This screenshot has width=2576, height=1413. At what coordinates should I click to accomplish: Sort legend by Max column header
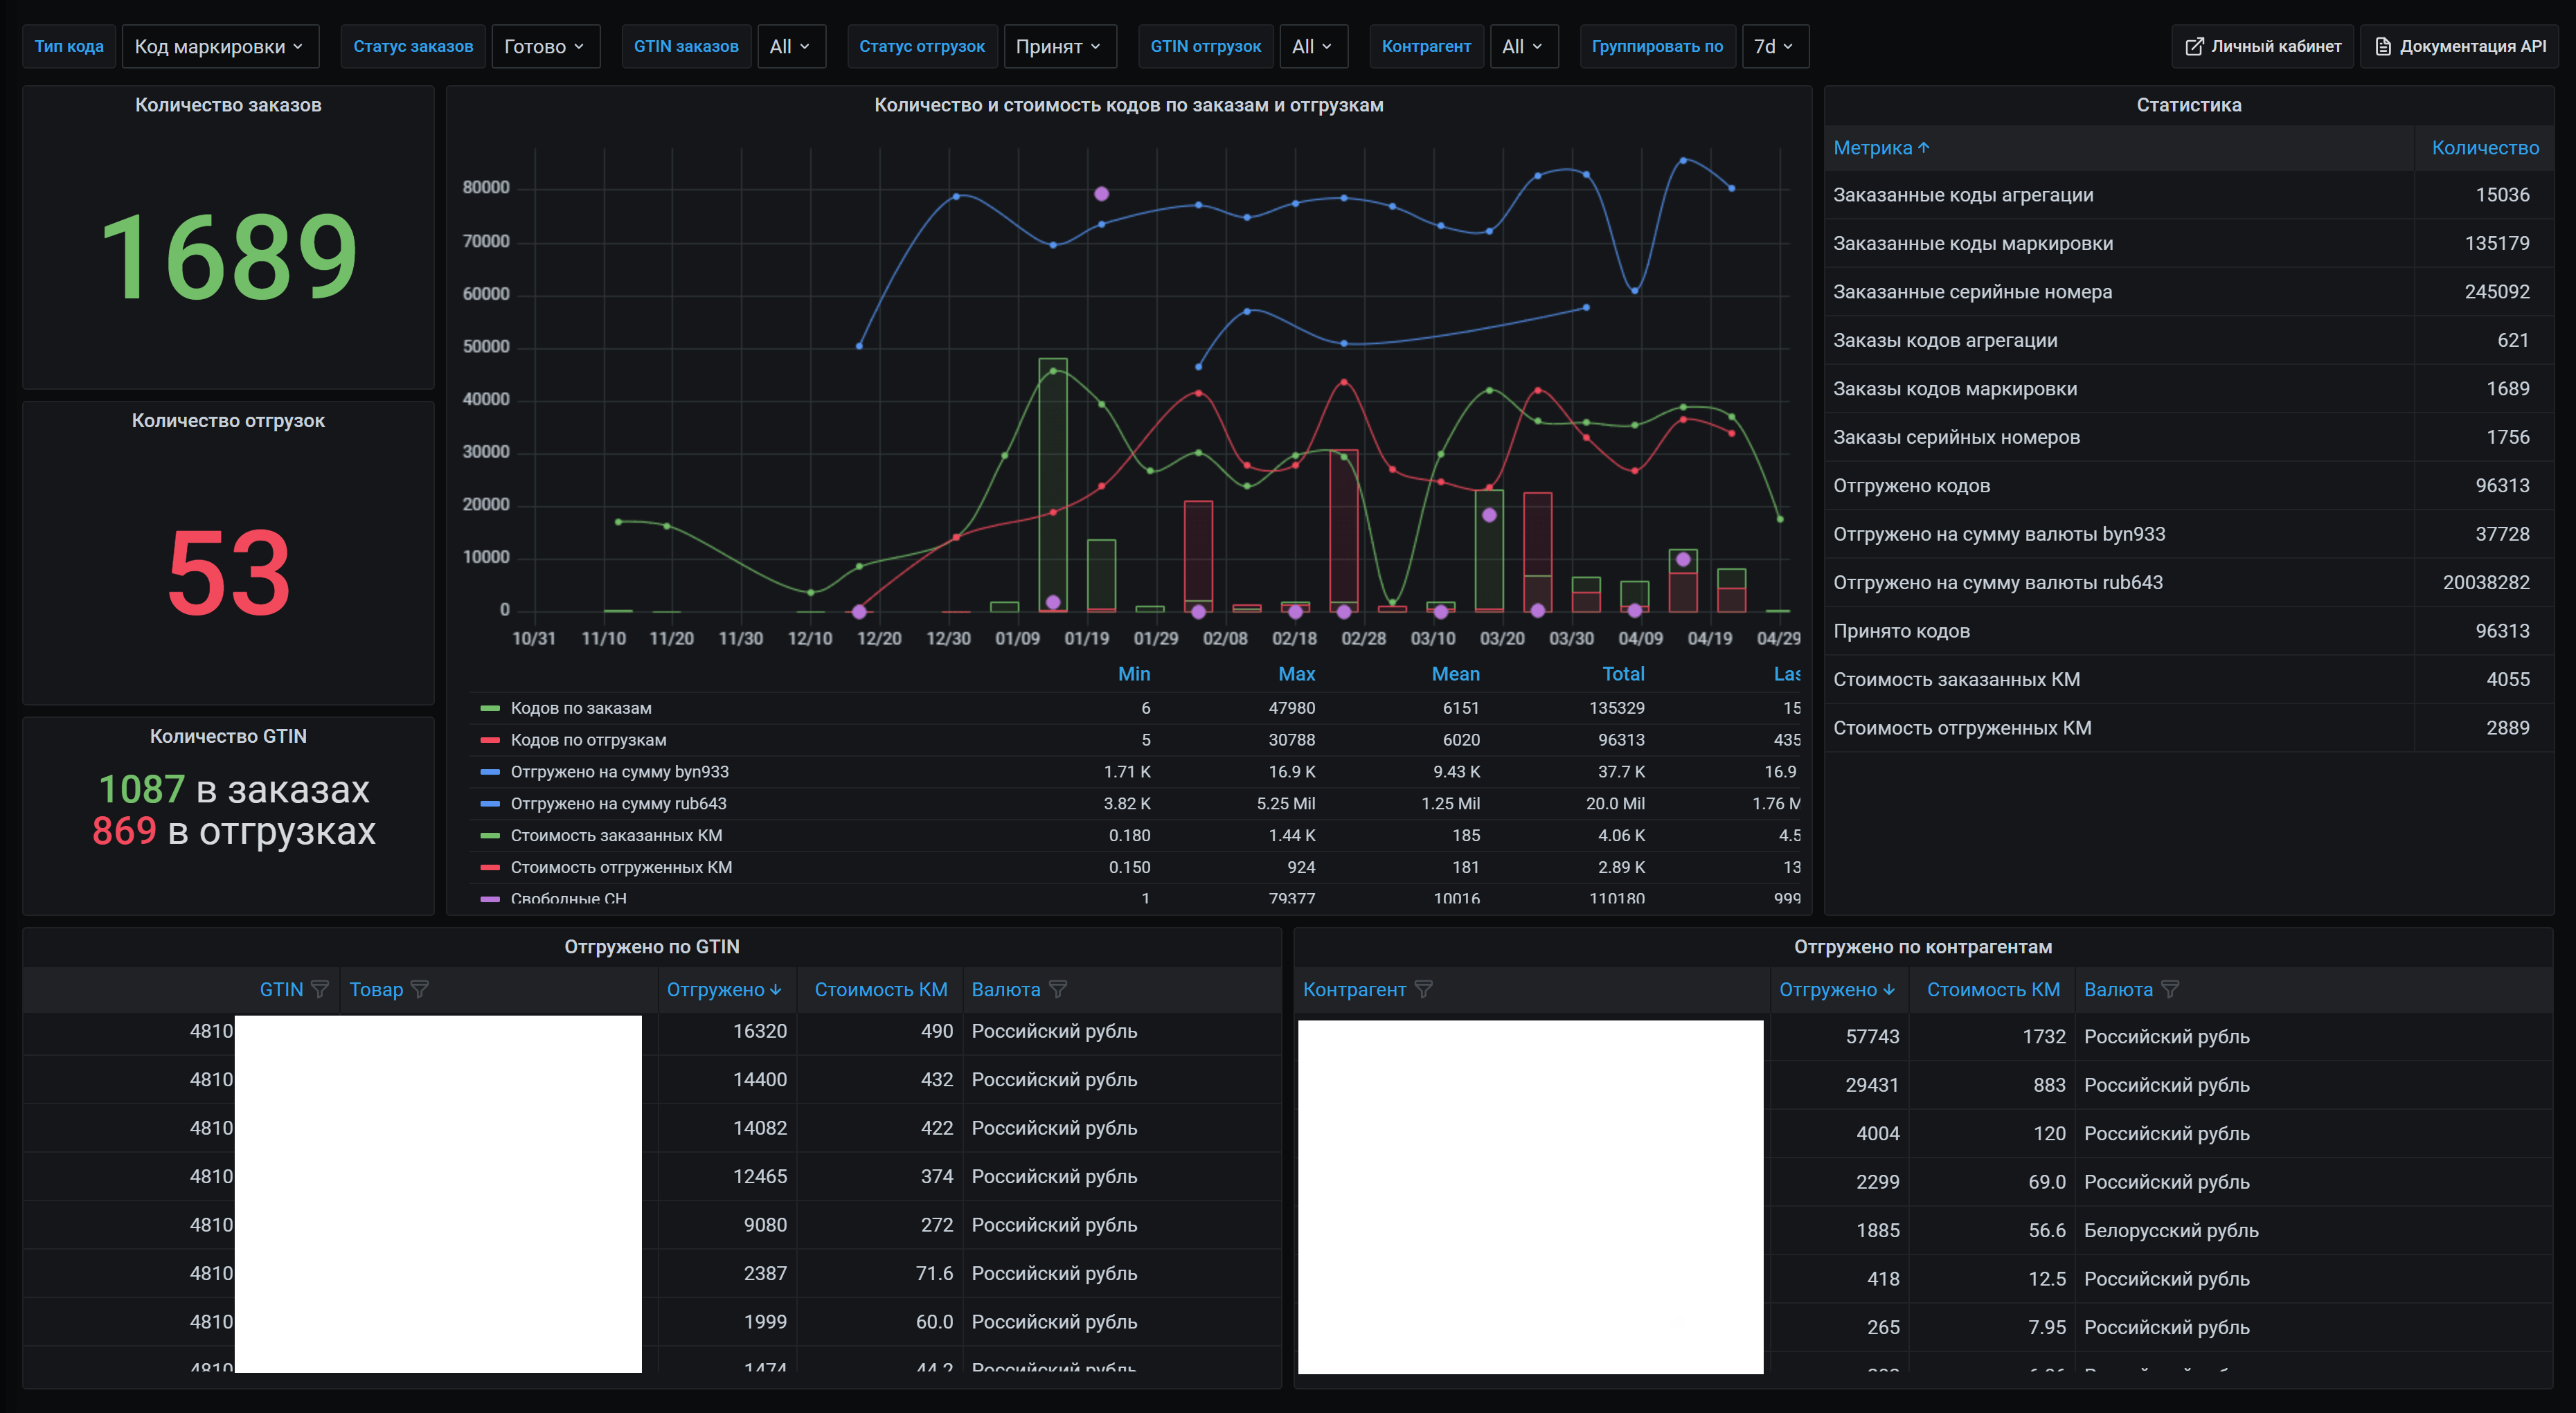[x=1296, y=674]
